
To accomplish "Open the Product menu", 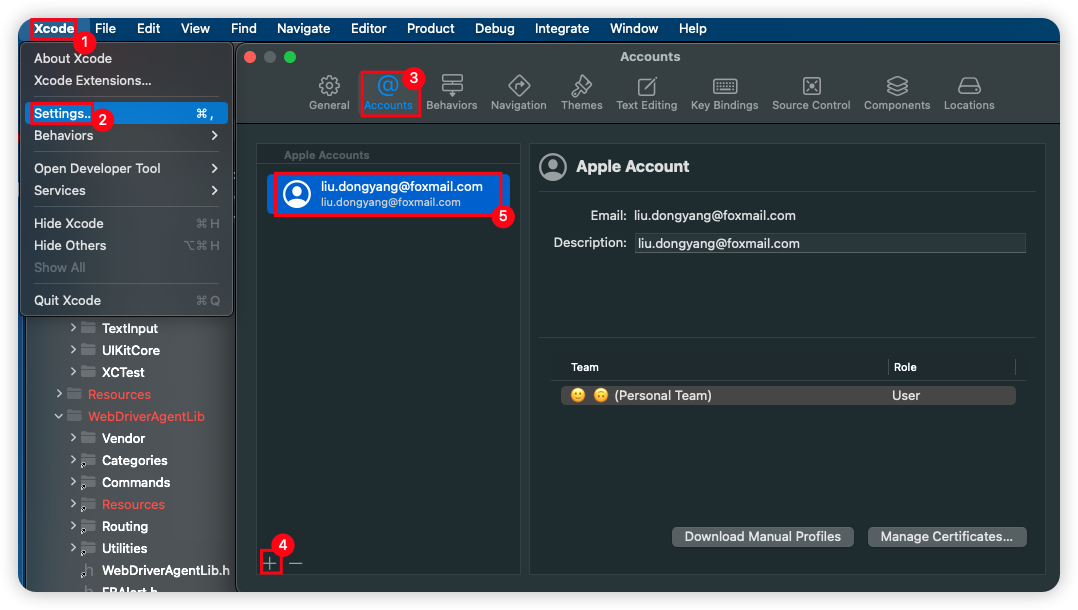I will click(431, 28).
